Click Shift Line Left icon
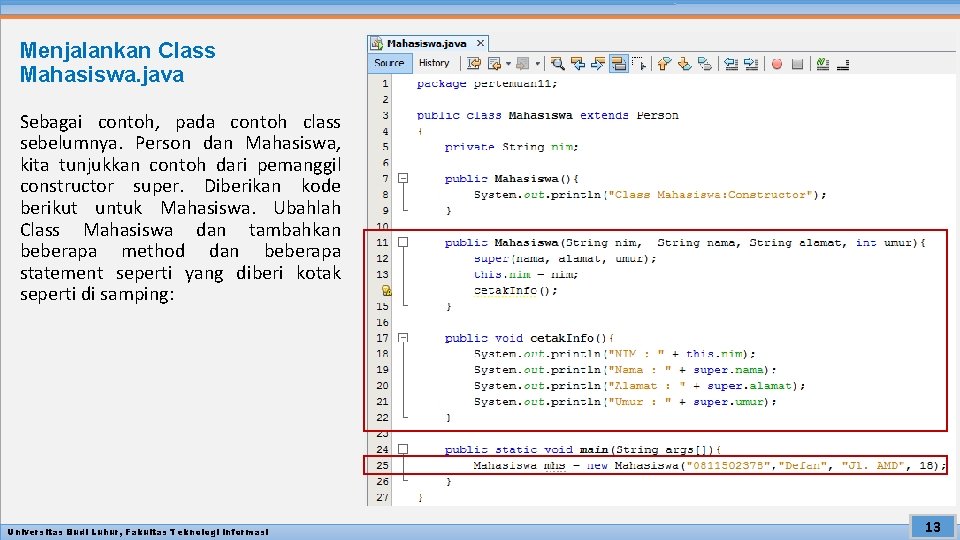This screenshot has height=540, width=960. (x=730, y=63)
